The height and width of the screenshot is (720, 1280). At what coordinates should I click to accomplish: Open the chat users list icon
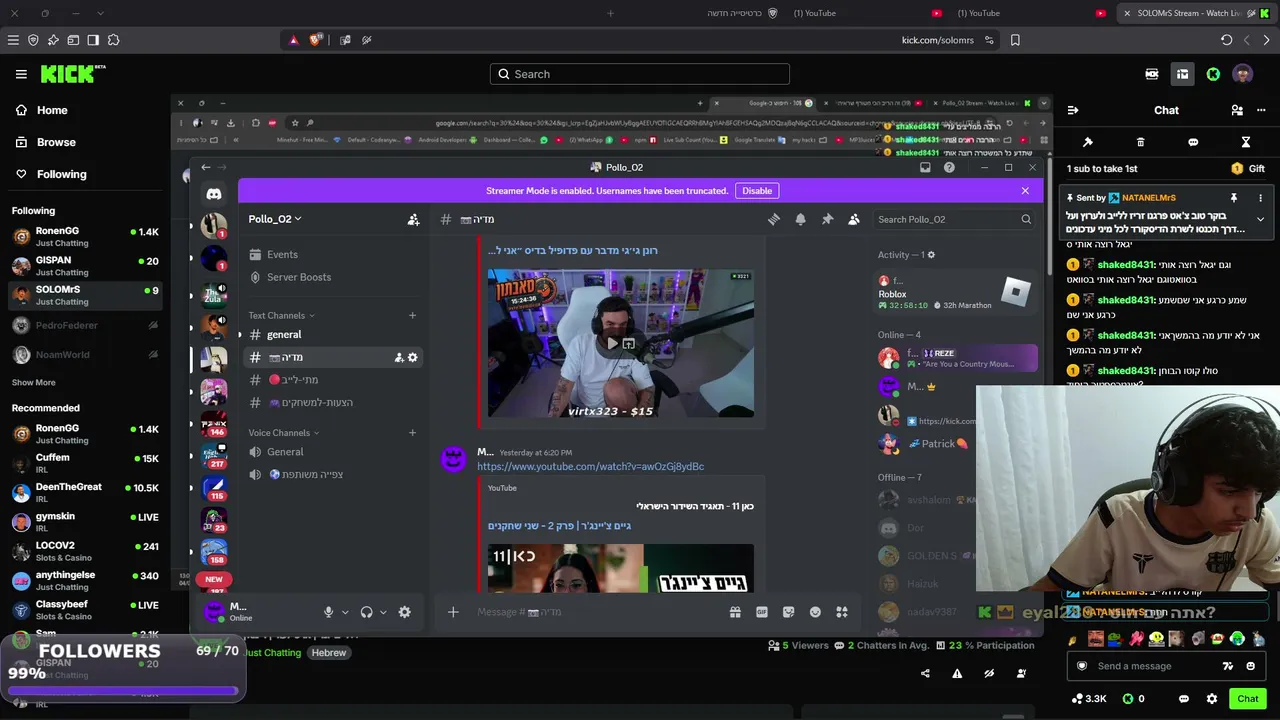[x=1237, y=110]
